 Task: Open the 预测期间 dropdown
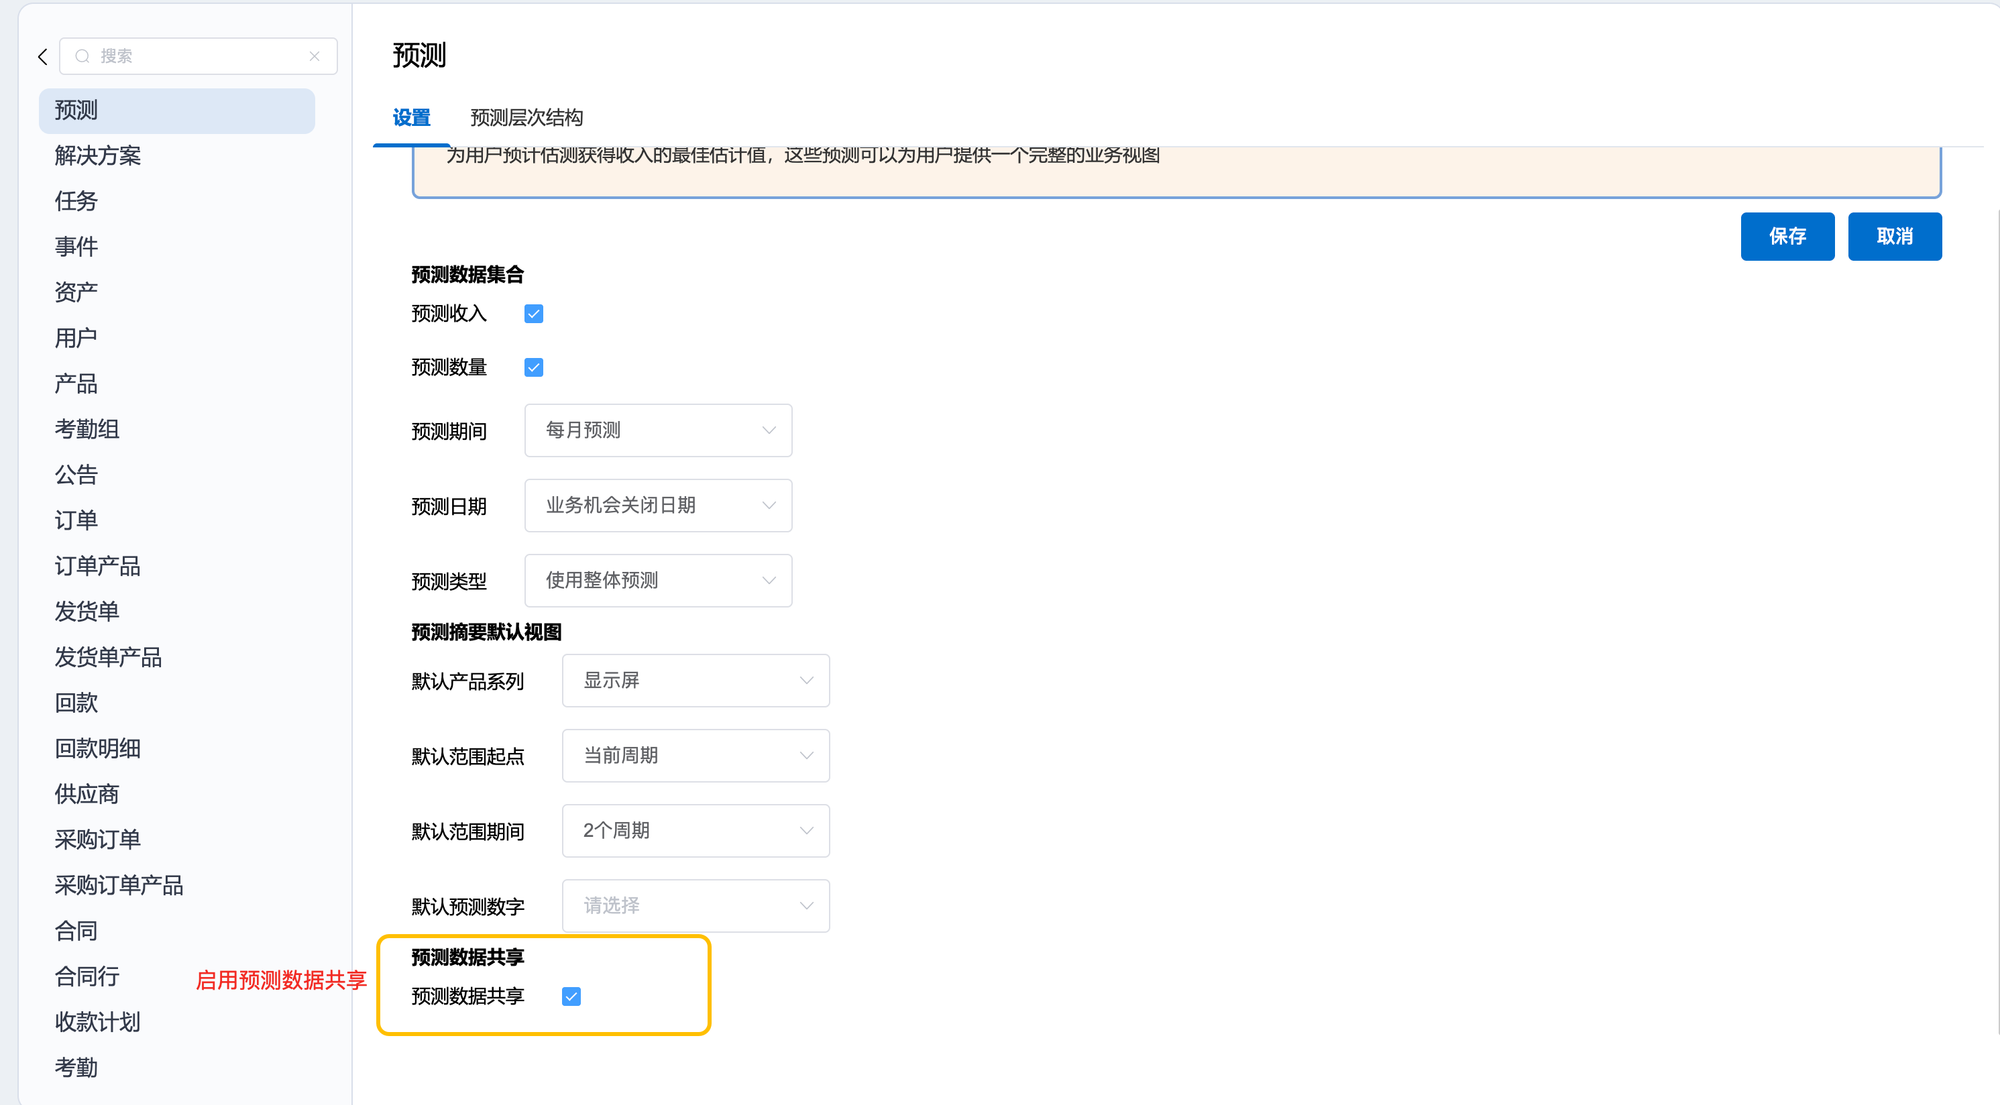[x=658, y=431]
